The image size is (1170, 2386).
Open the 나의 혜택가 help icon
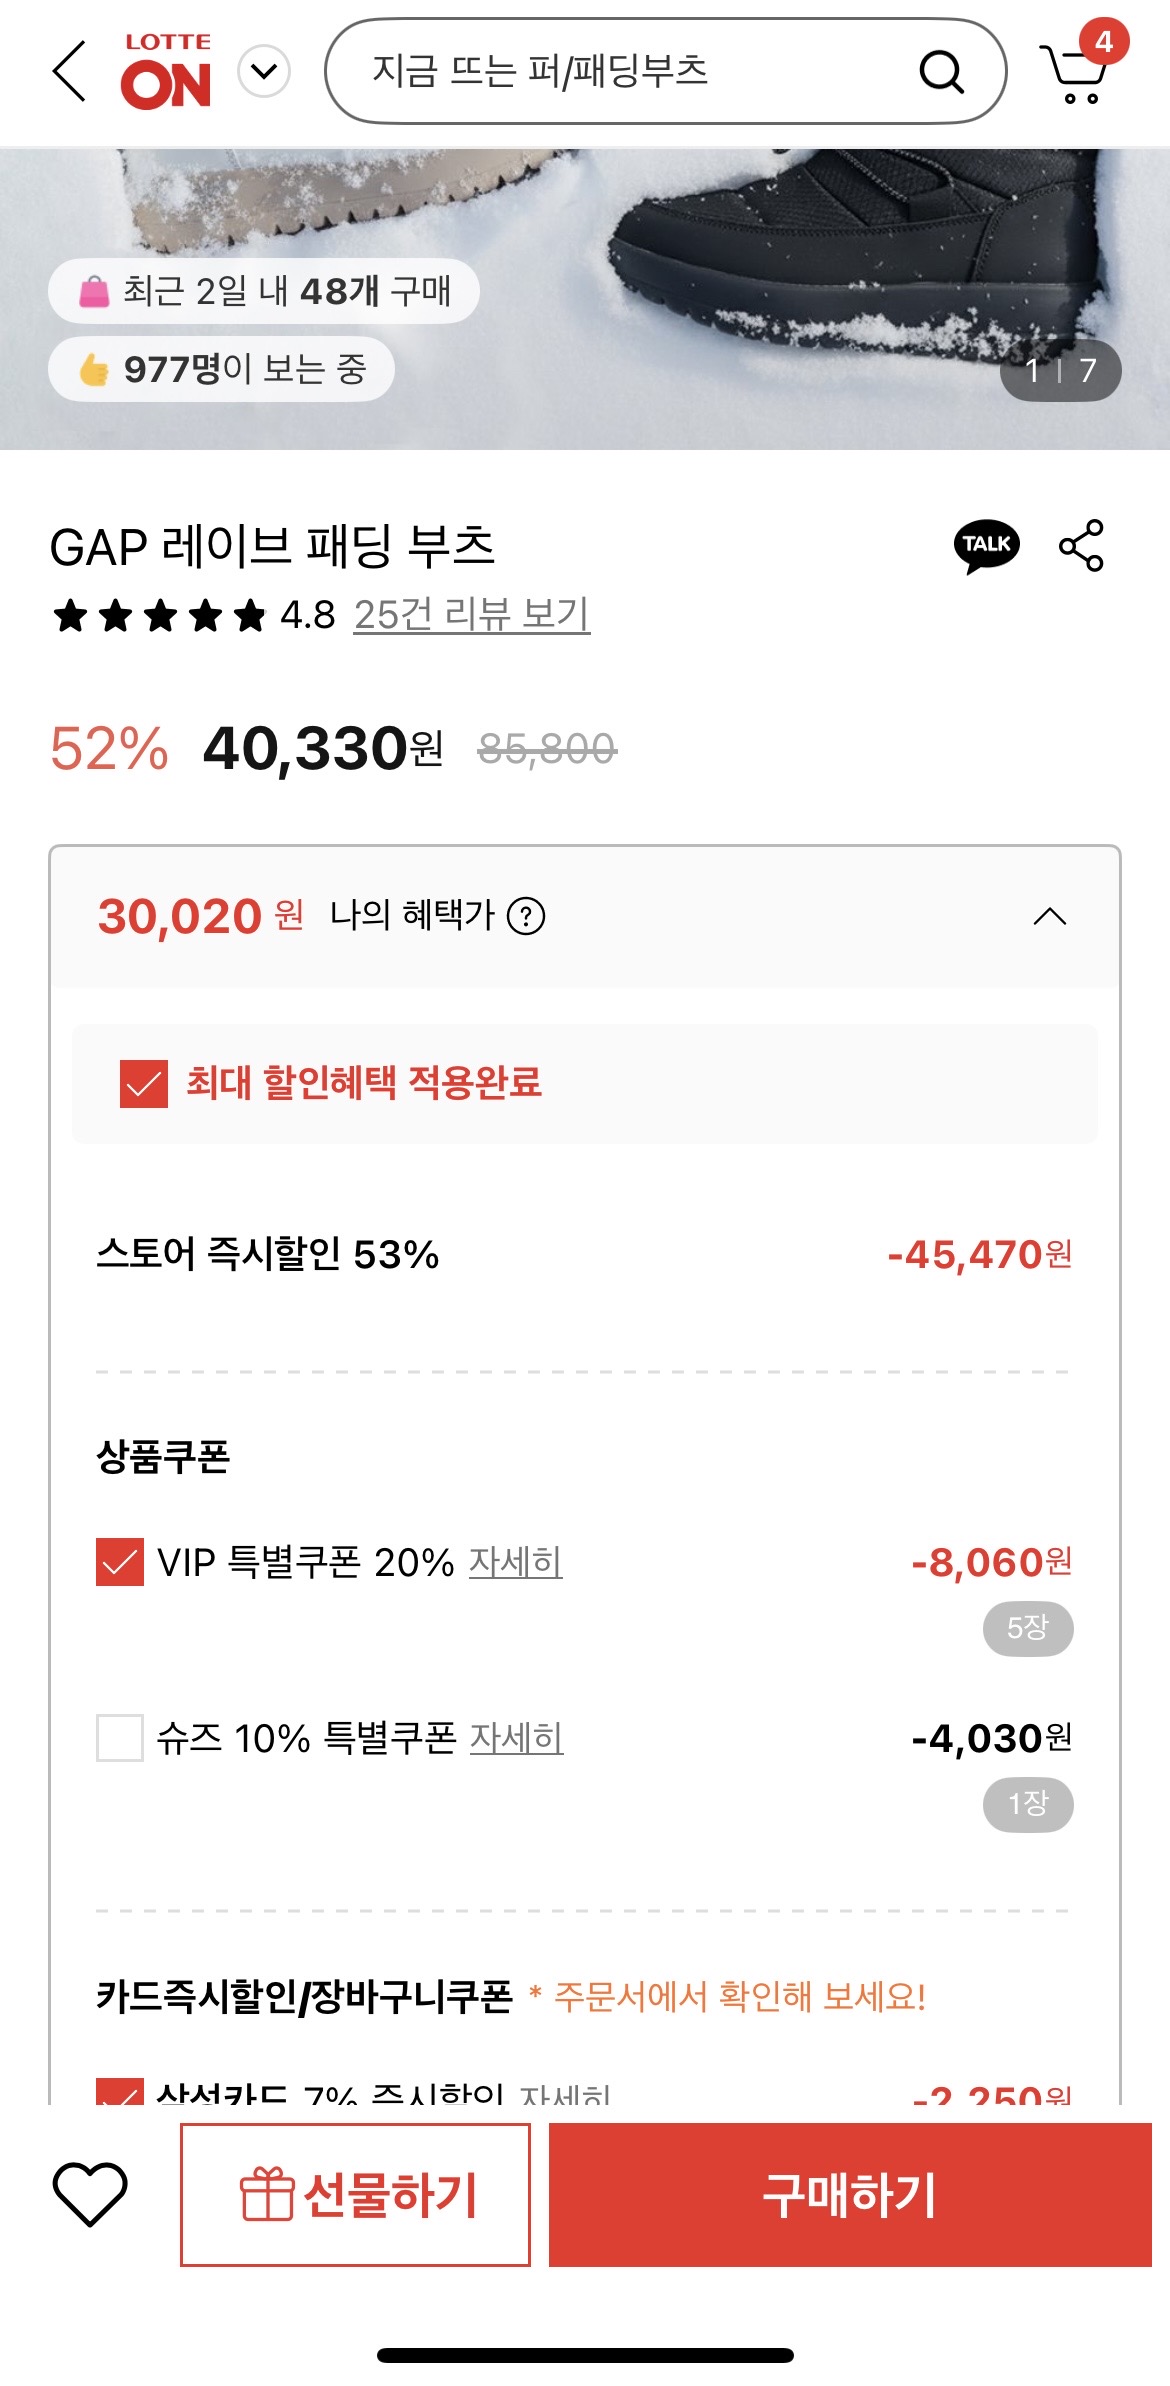526,915
